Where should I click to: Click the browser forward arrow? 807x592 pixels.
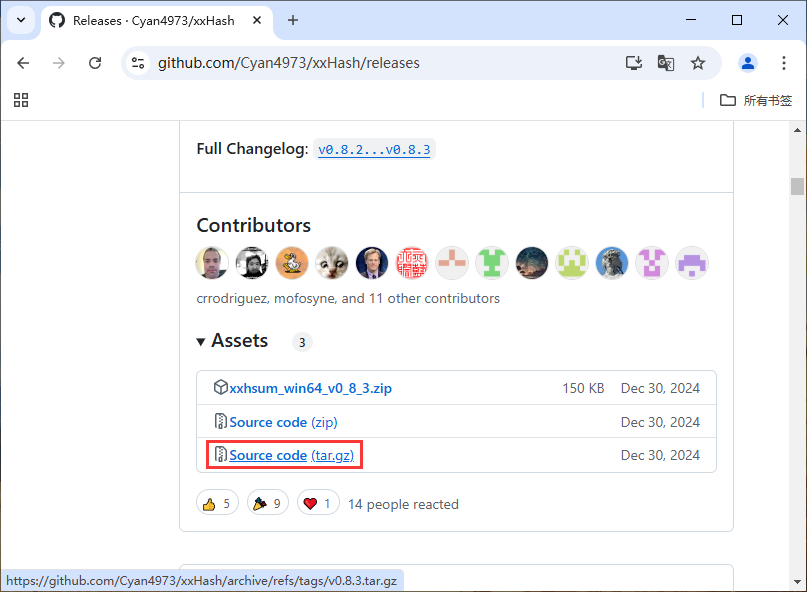click(59, 63)
